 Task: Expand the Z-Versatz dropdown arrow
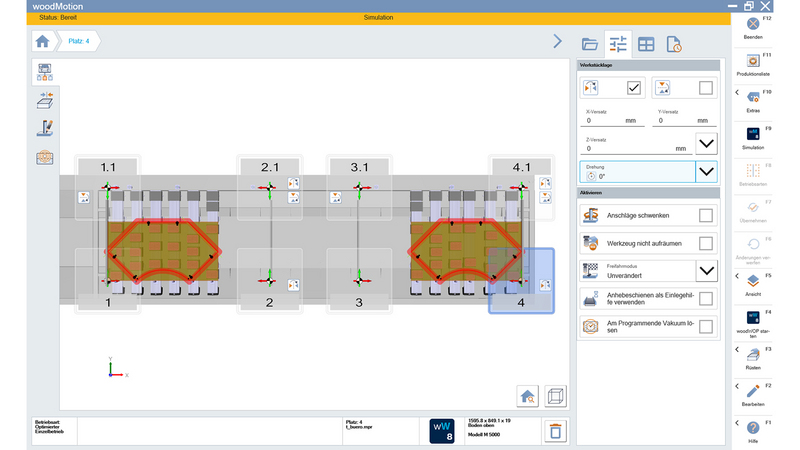point(706,143)
